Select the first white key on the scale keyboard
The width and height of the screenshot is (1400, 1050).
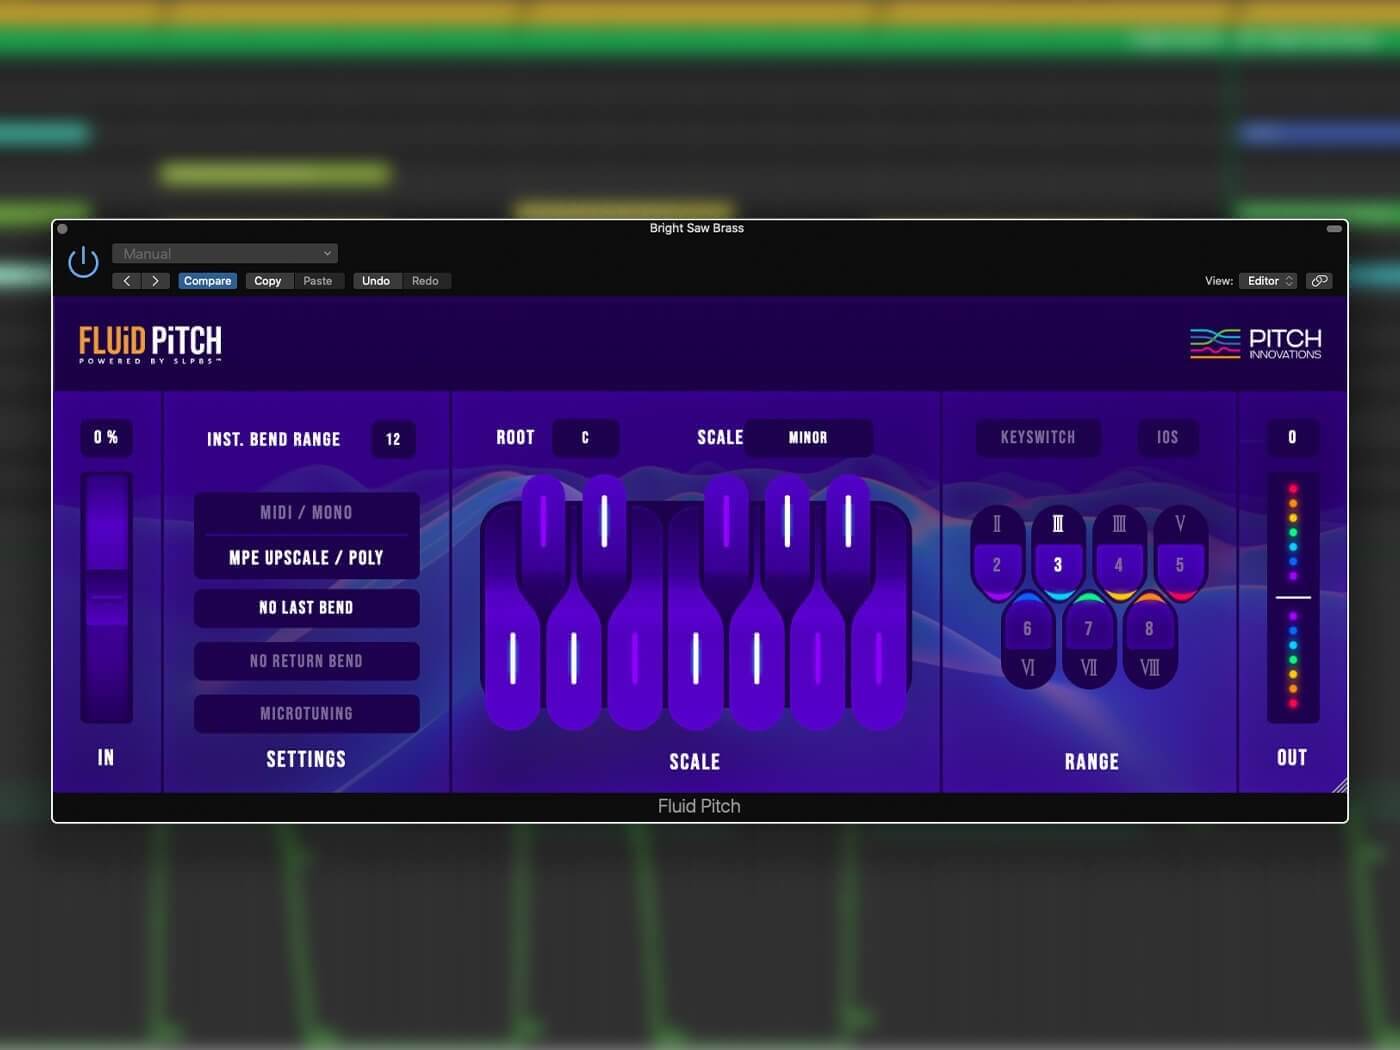click(513, 660)
